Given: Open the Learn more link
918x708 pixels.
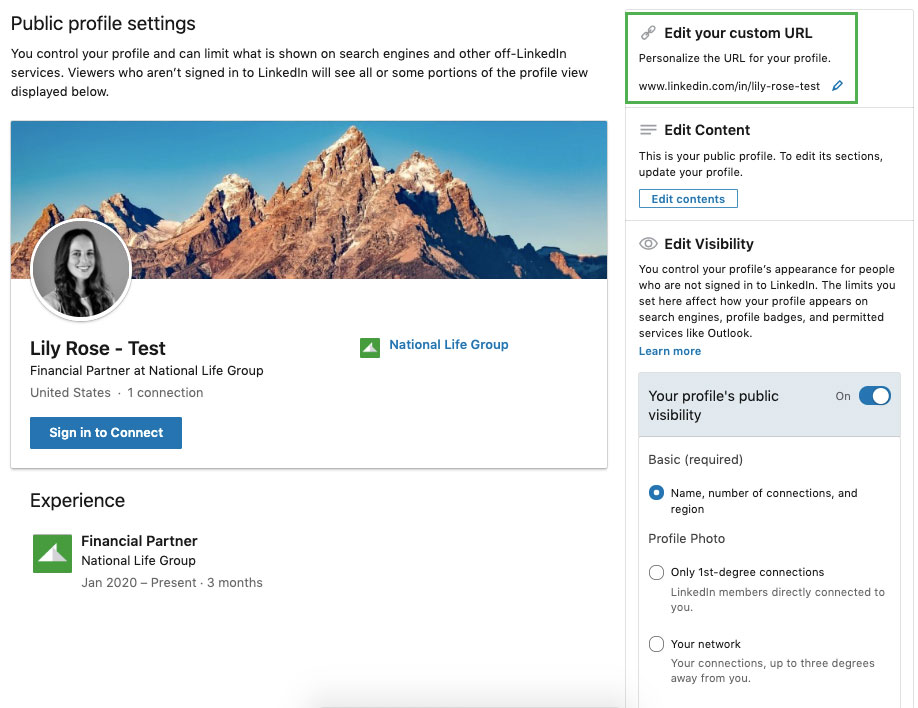Looking at the screenshot, I should tap(670, 351).
